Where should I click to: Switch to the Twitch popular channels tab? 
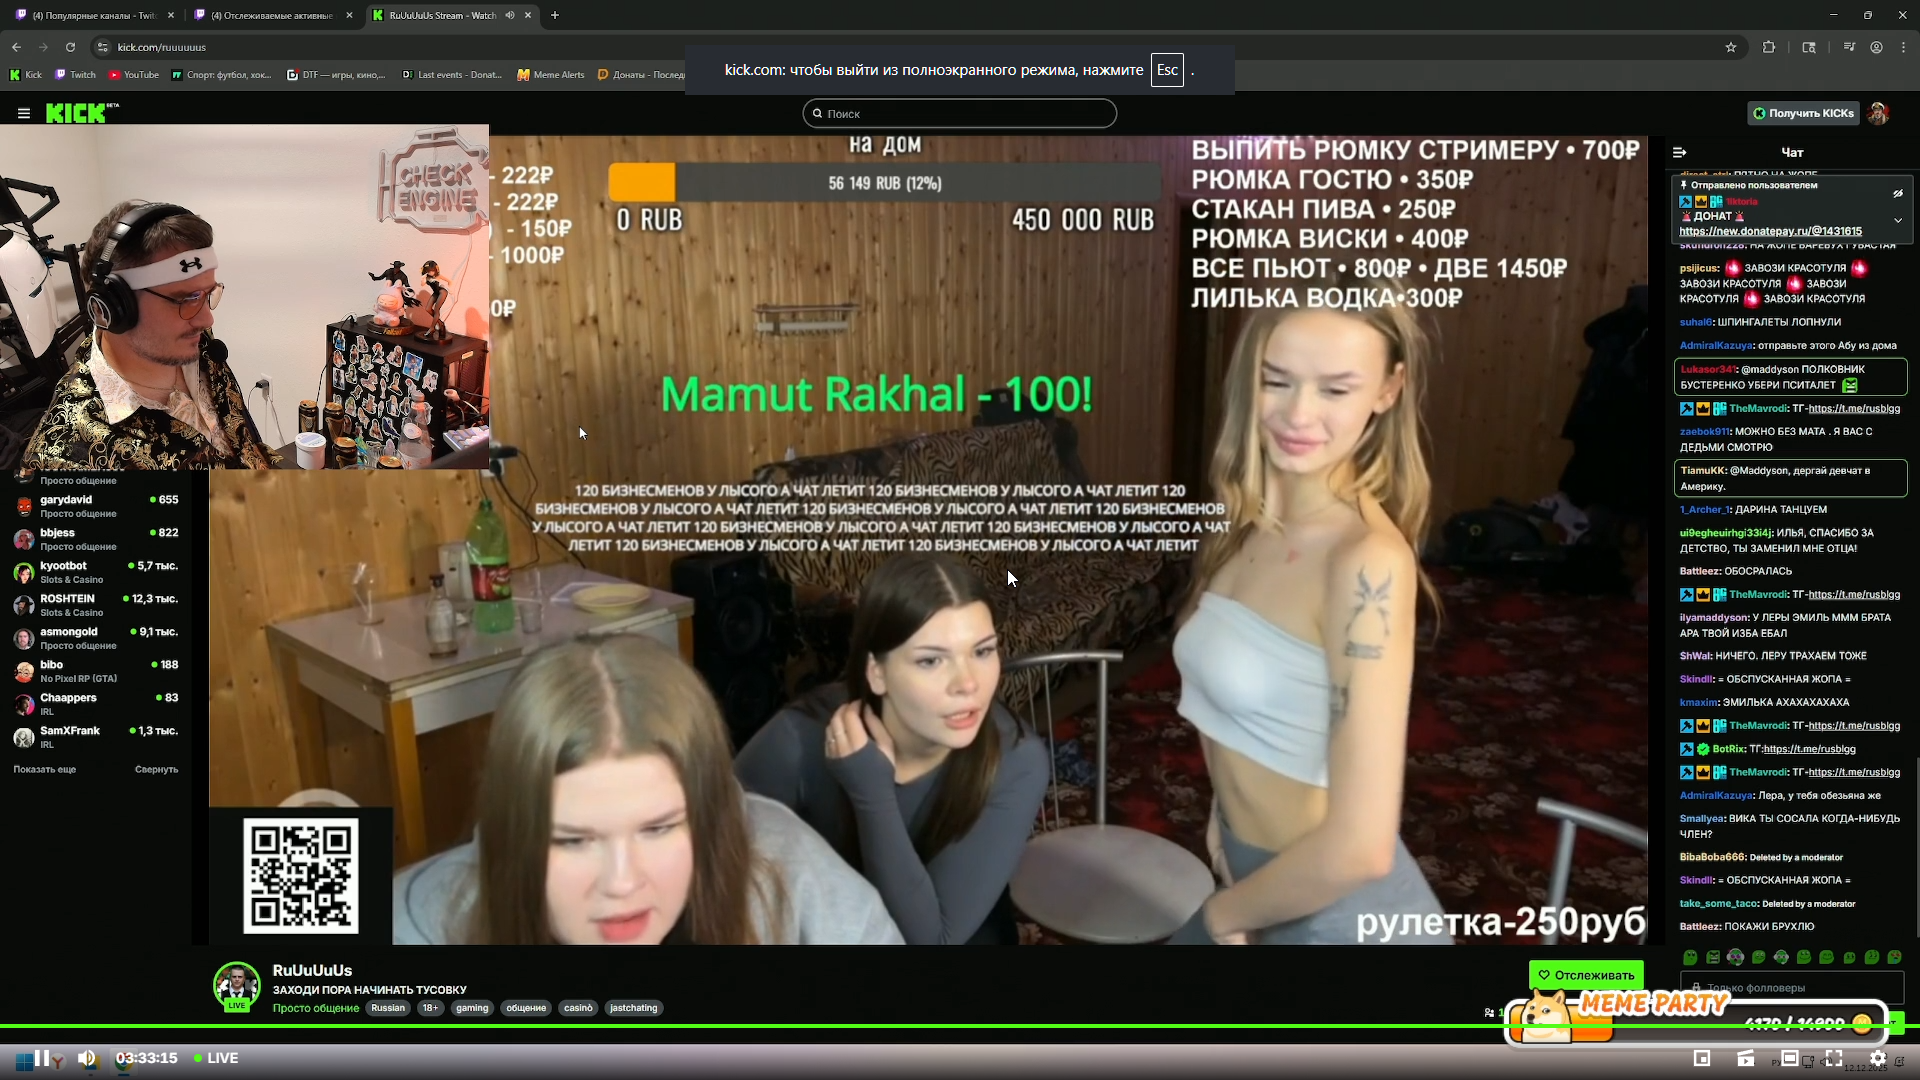[94, 15]
